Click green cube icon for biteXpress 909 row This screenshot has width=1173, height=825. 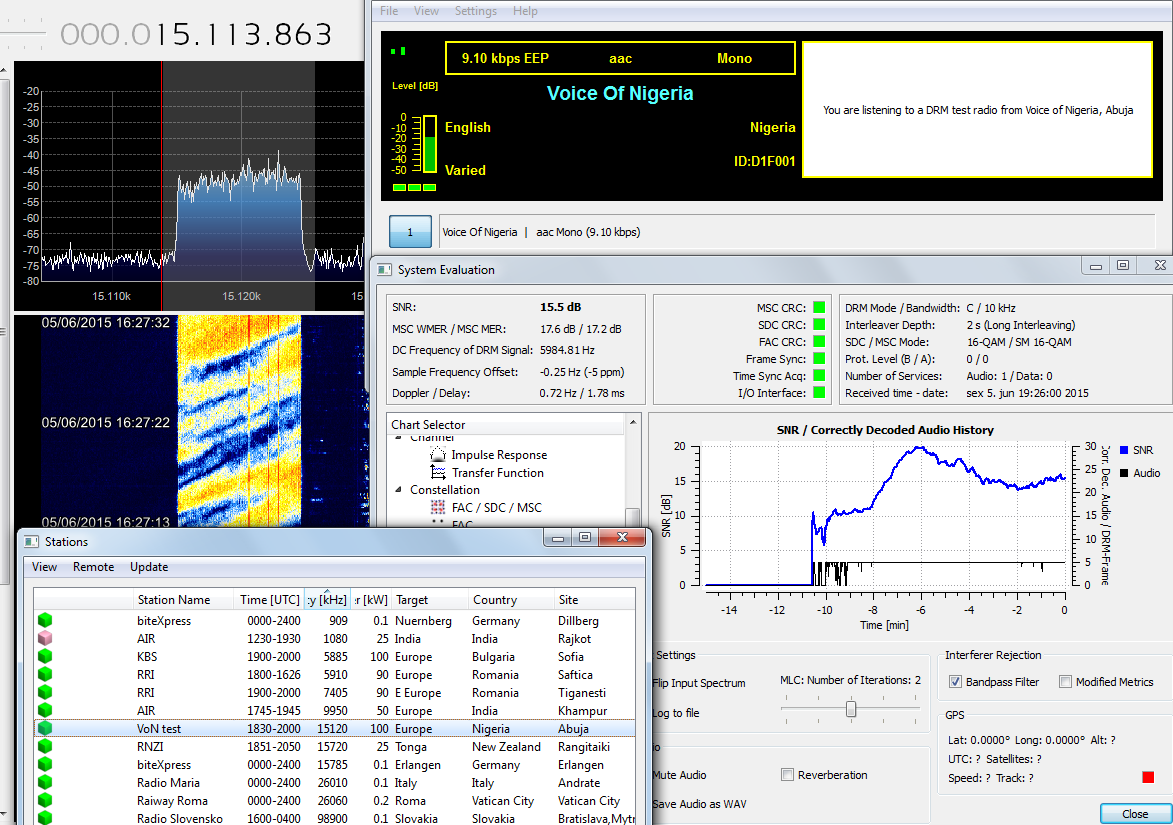45,620
